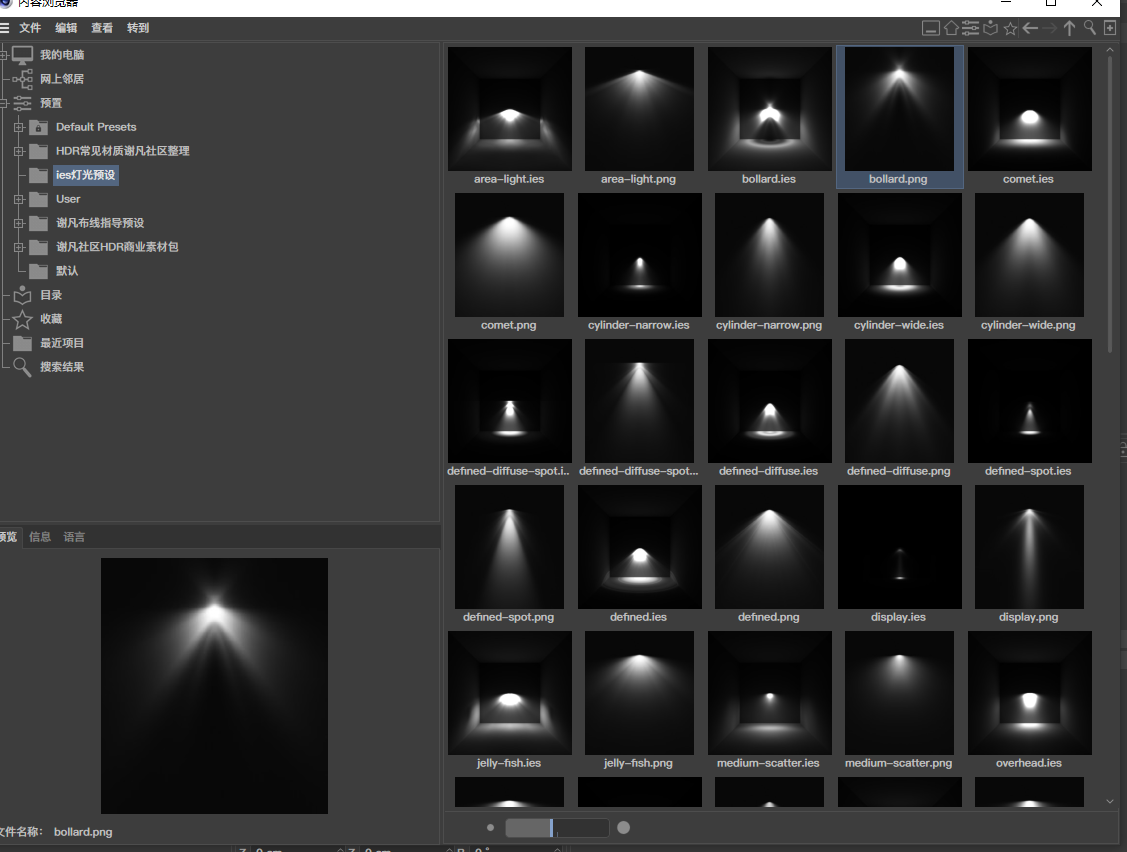
Task: Select the defined-diffuse.ies thumbnail
Action: [769, 401]
